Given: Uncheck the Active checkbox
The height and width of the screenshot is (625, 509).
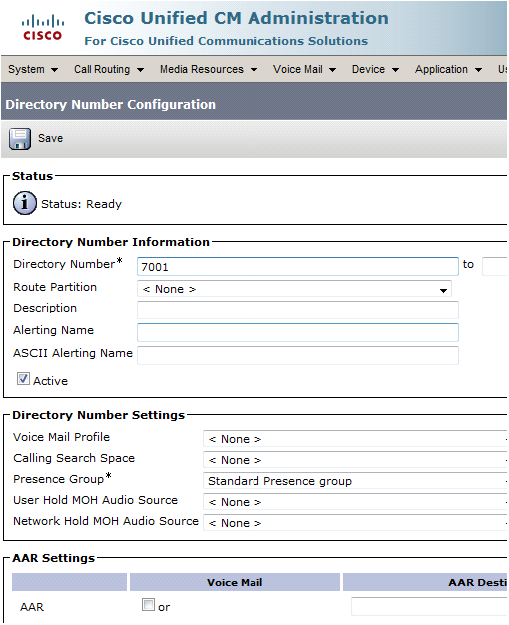Looking at the screenshot, I should (x=23, y=378).
